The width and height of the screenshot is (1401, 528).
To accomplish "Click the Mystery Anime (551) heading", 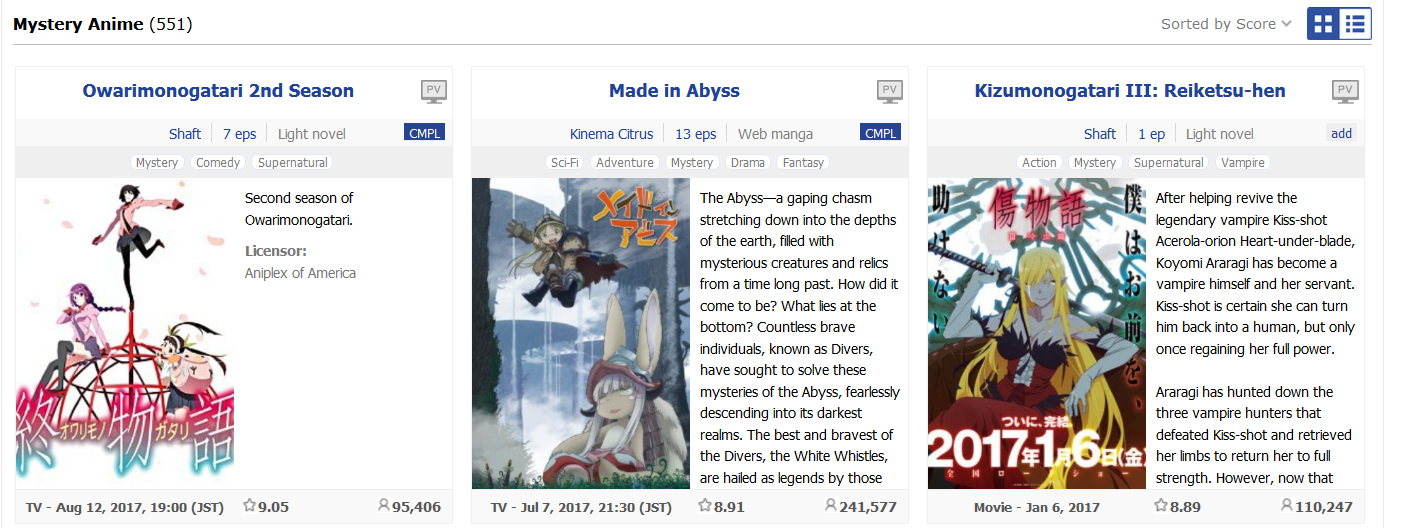I will 103,24.
